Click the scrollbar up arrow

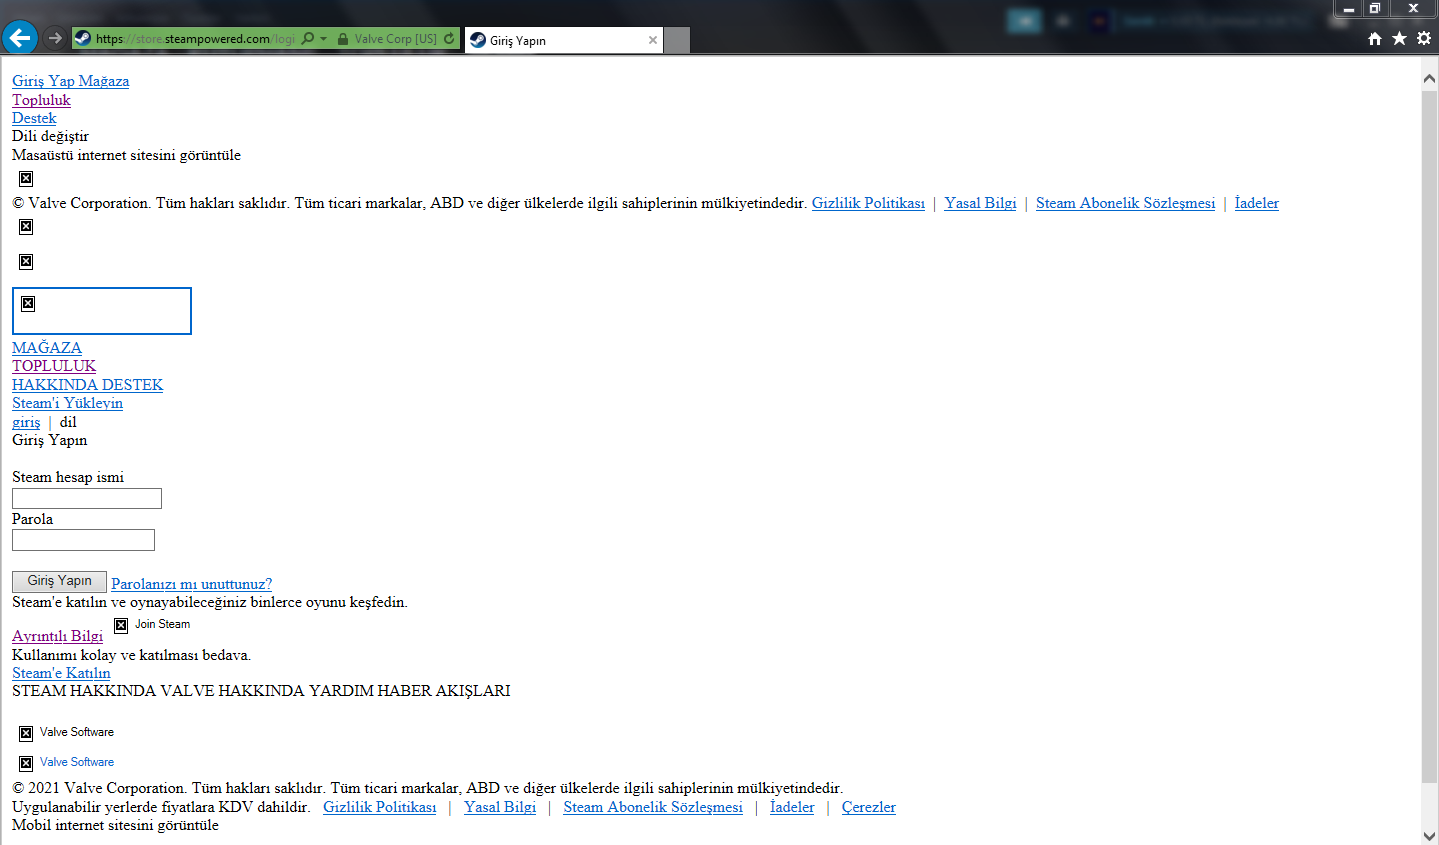click(1430, 79)
